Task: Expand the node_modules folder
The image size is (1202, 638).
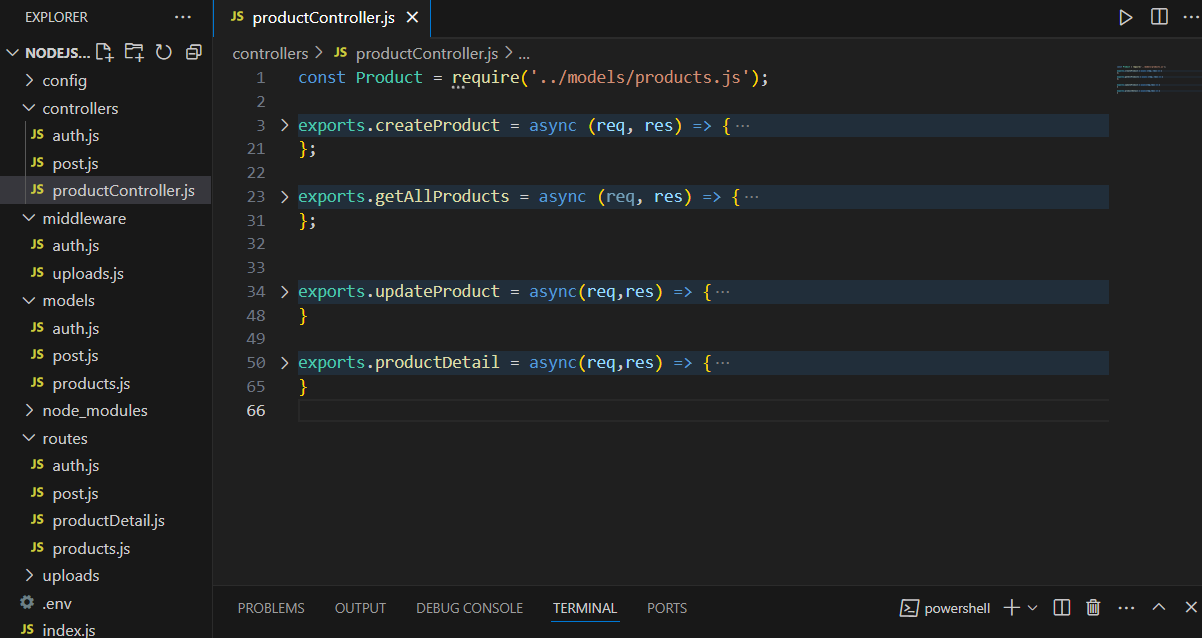Action: tap(94, 410)
